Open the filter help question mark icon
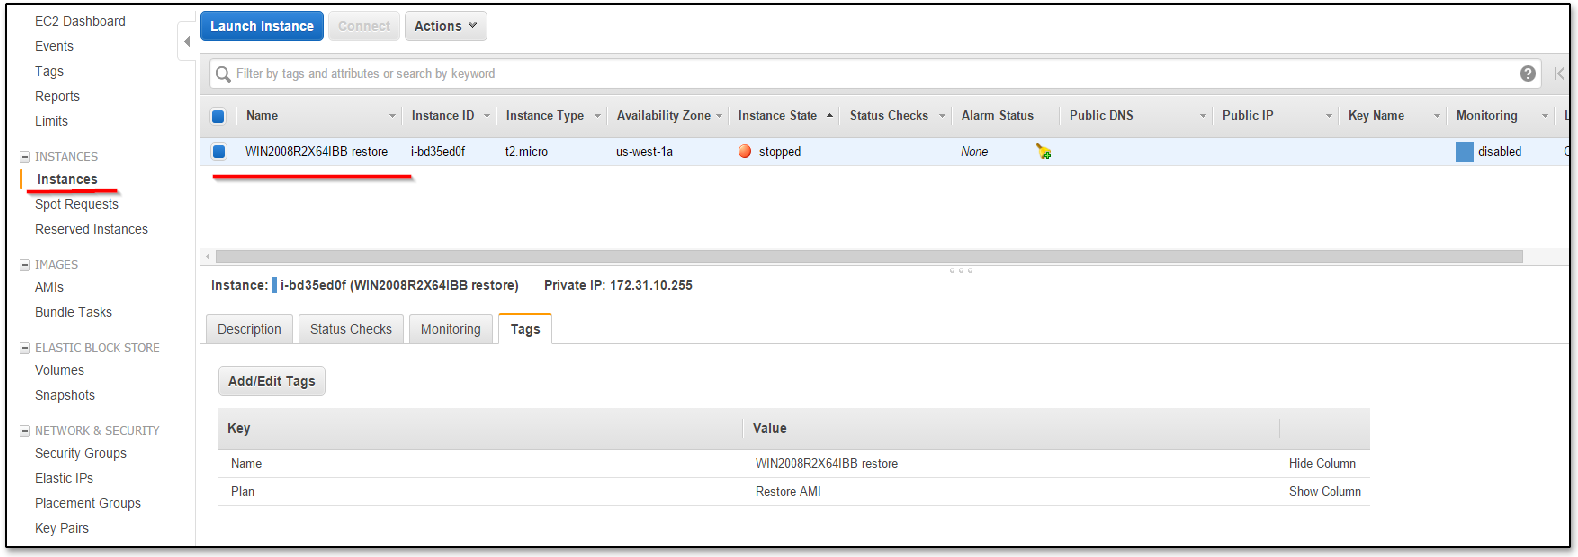Screen dimensions: 1578x557 (1527, 73)
